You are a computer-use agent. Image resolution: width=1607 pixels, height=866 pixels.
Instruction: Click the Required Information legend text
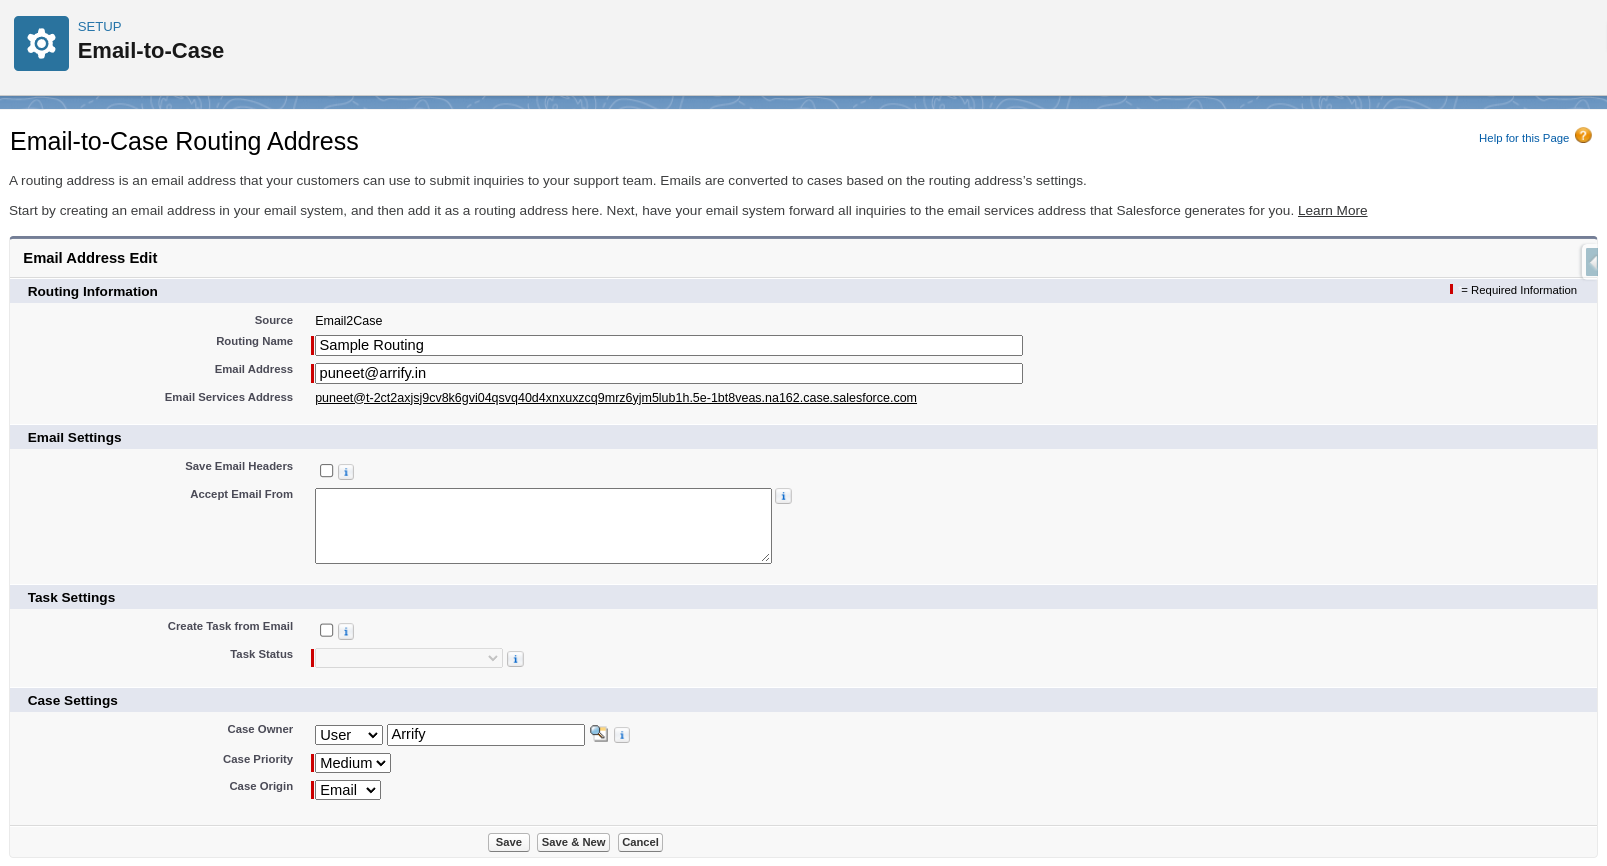tap(1518, 291)
